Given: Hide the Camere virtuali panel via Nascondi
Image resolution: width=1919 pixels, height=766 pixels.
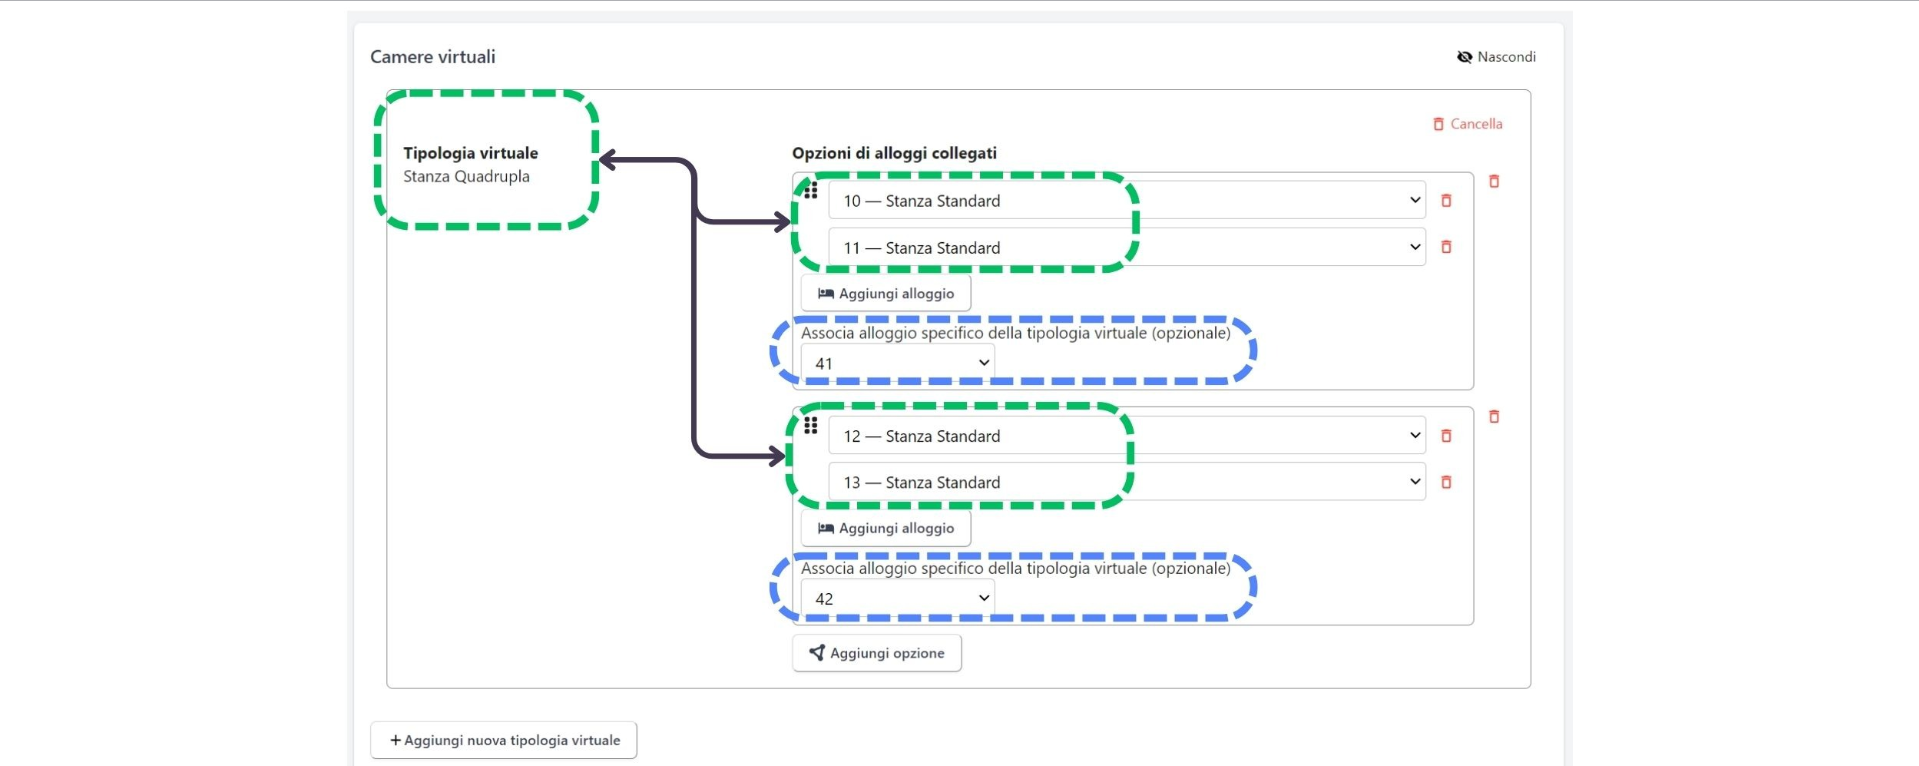Looking at the screenshot, I should coord(1496,57).
